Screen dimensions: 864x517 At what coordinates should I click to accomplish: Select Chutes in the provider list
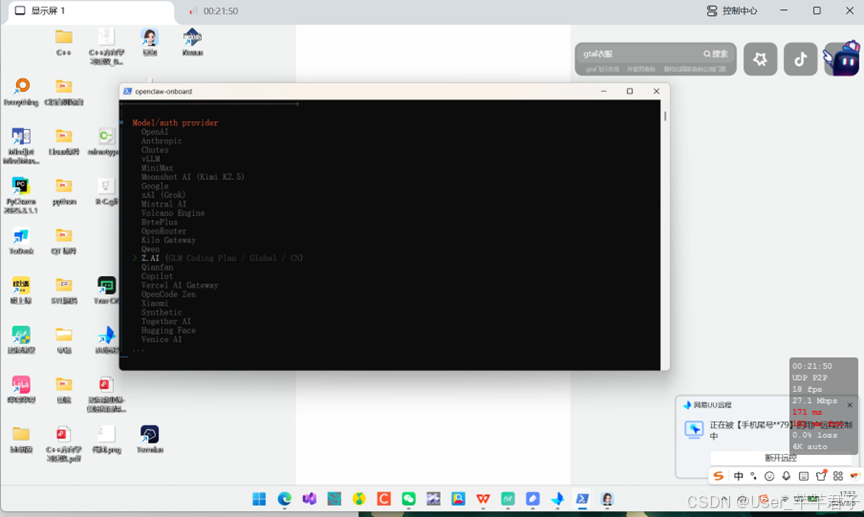(154, 150)
